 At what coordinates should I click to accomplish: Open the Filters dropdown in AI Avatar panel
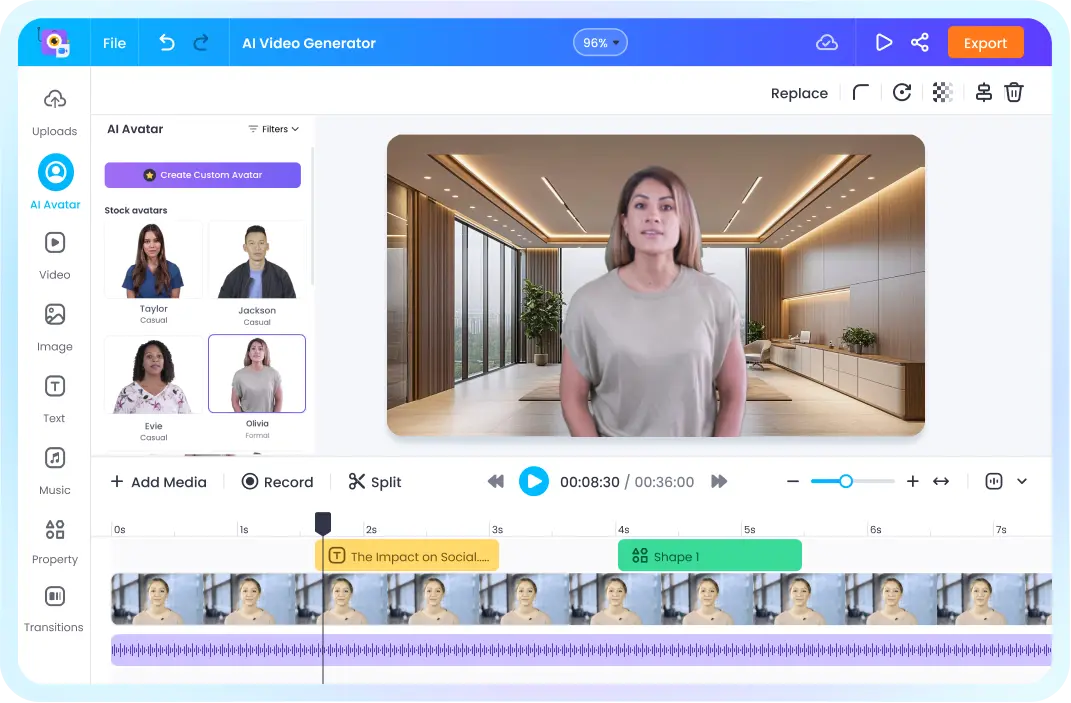(272, 128)
